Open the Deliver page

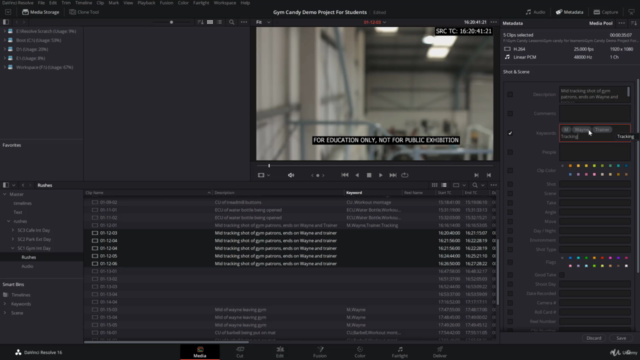click(x=440, y=352)
